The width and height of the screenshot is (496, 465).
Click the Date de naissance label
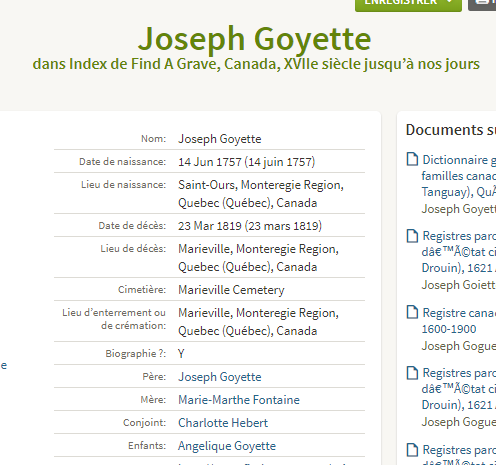122,161
